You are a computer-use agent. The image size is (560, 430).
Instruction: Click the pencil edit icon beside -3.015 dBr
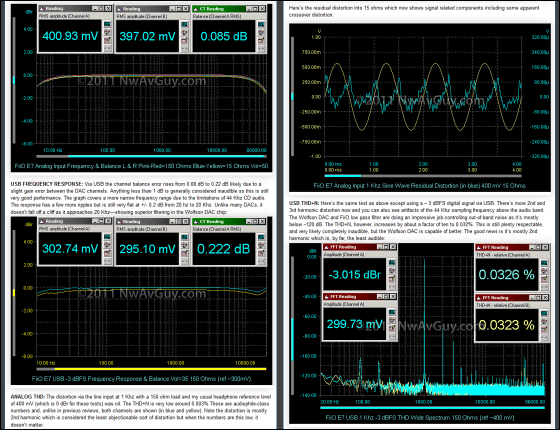pyautogui.click(x=392, y=279)
